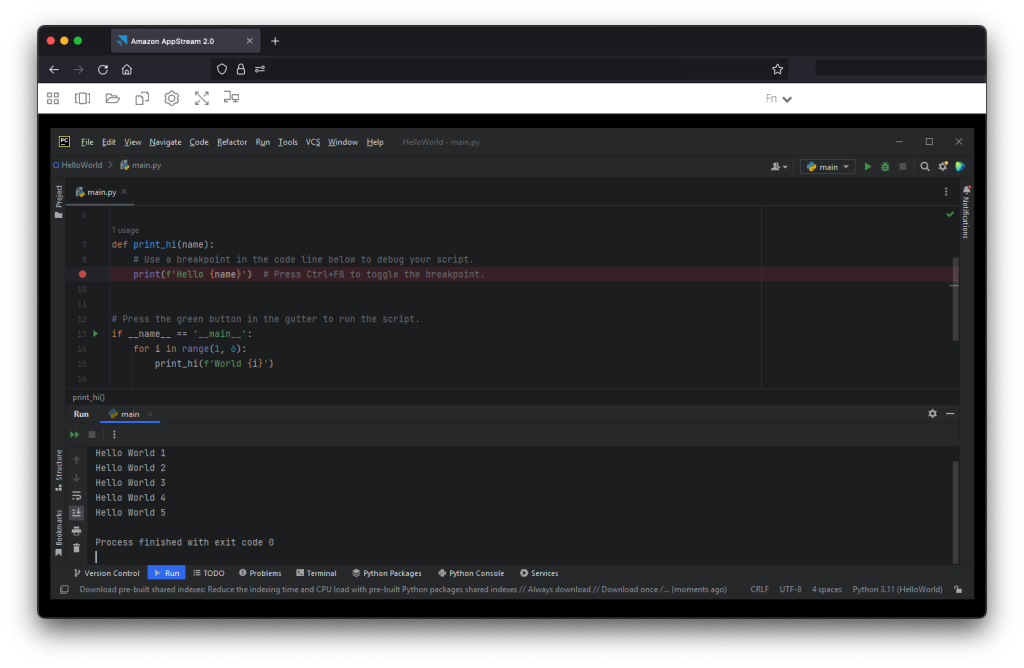Toggle scroll-to-end in console output
1024x668 pixels.
tap(76, 512)
